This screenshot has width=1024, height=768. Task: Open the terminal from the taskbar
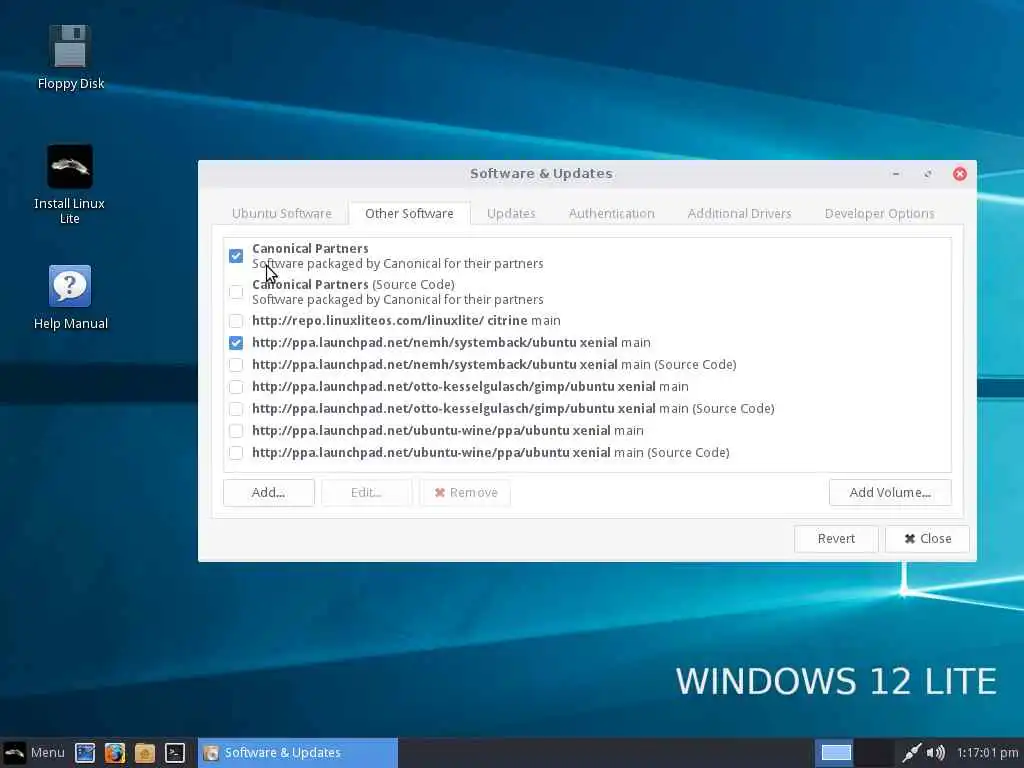point(175,752)
